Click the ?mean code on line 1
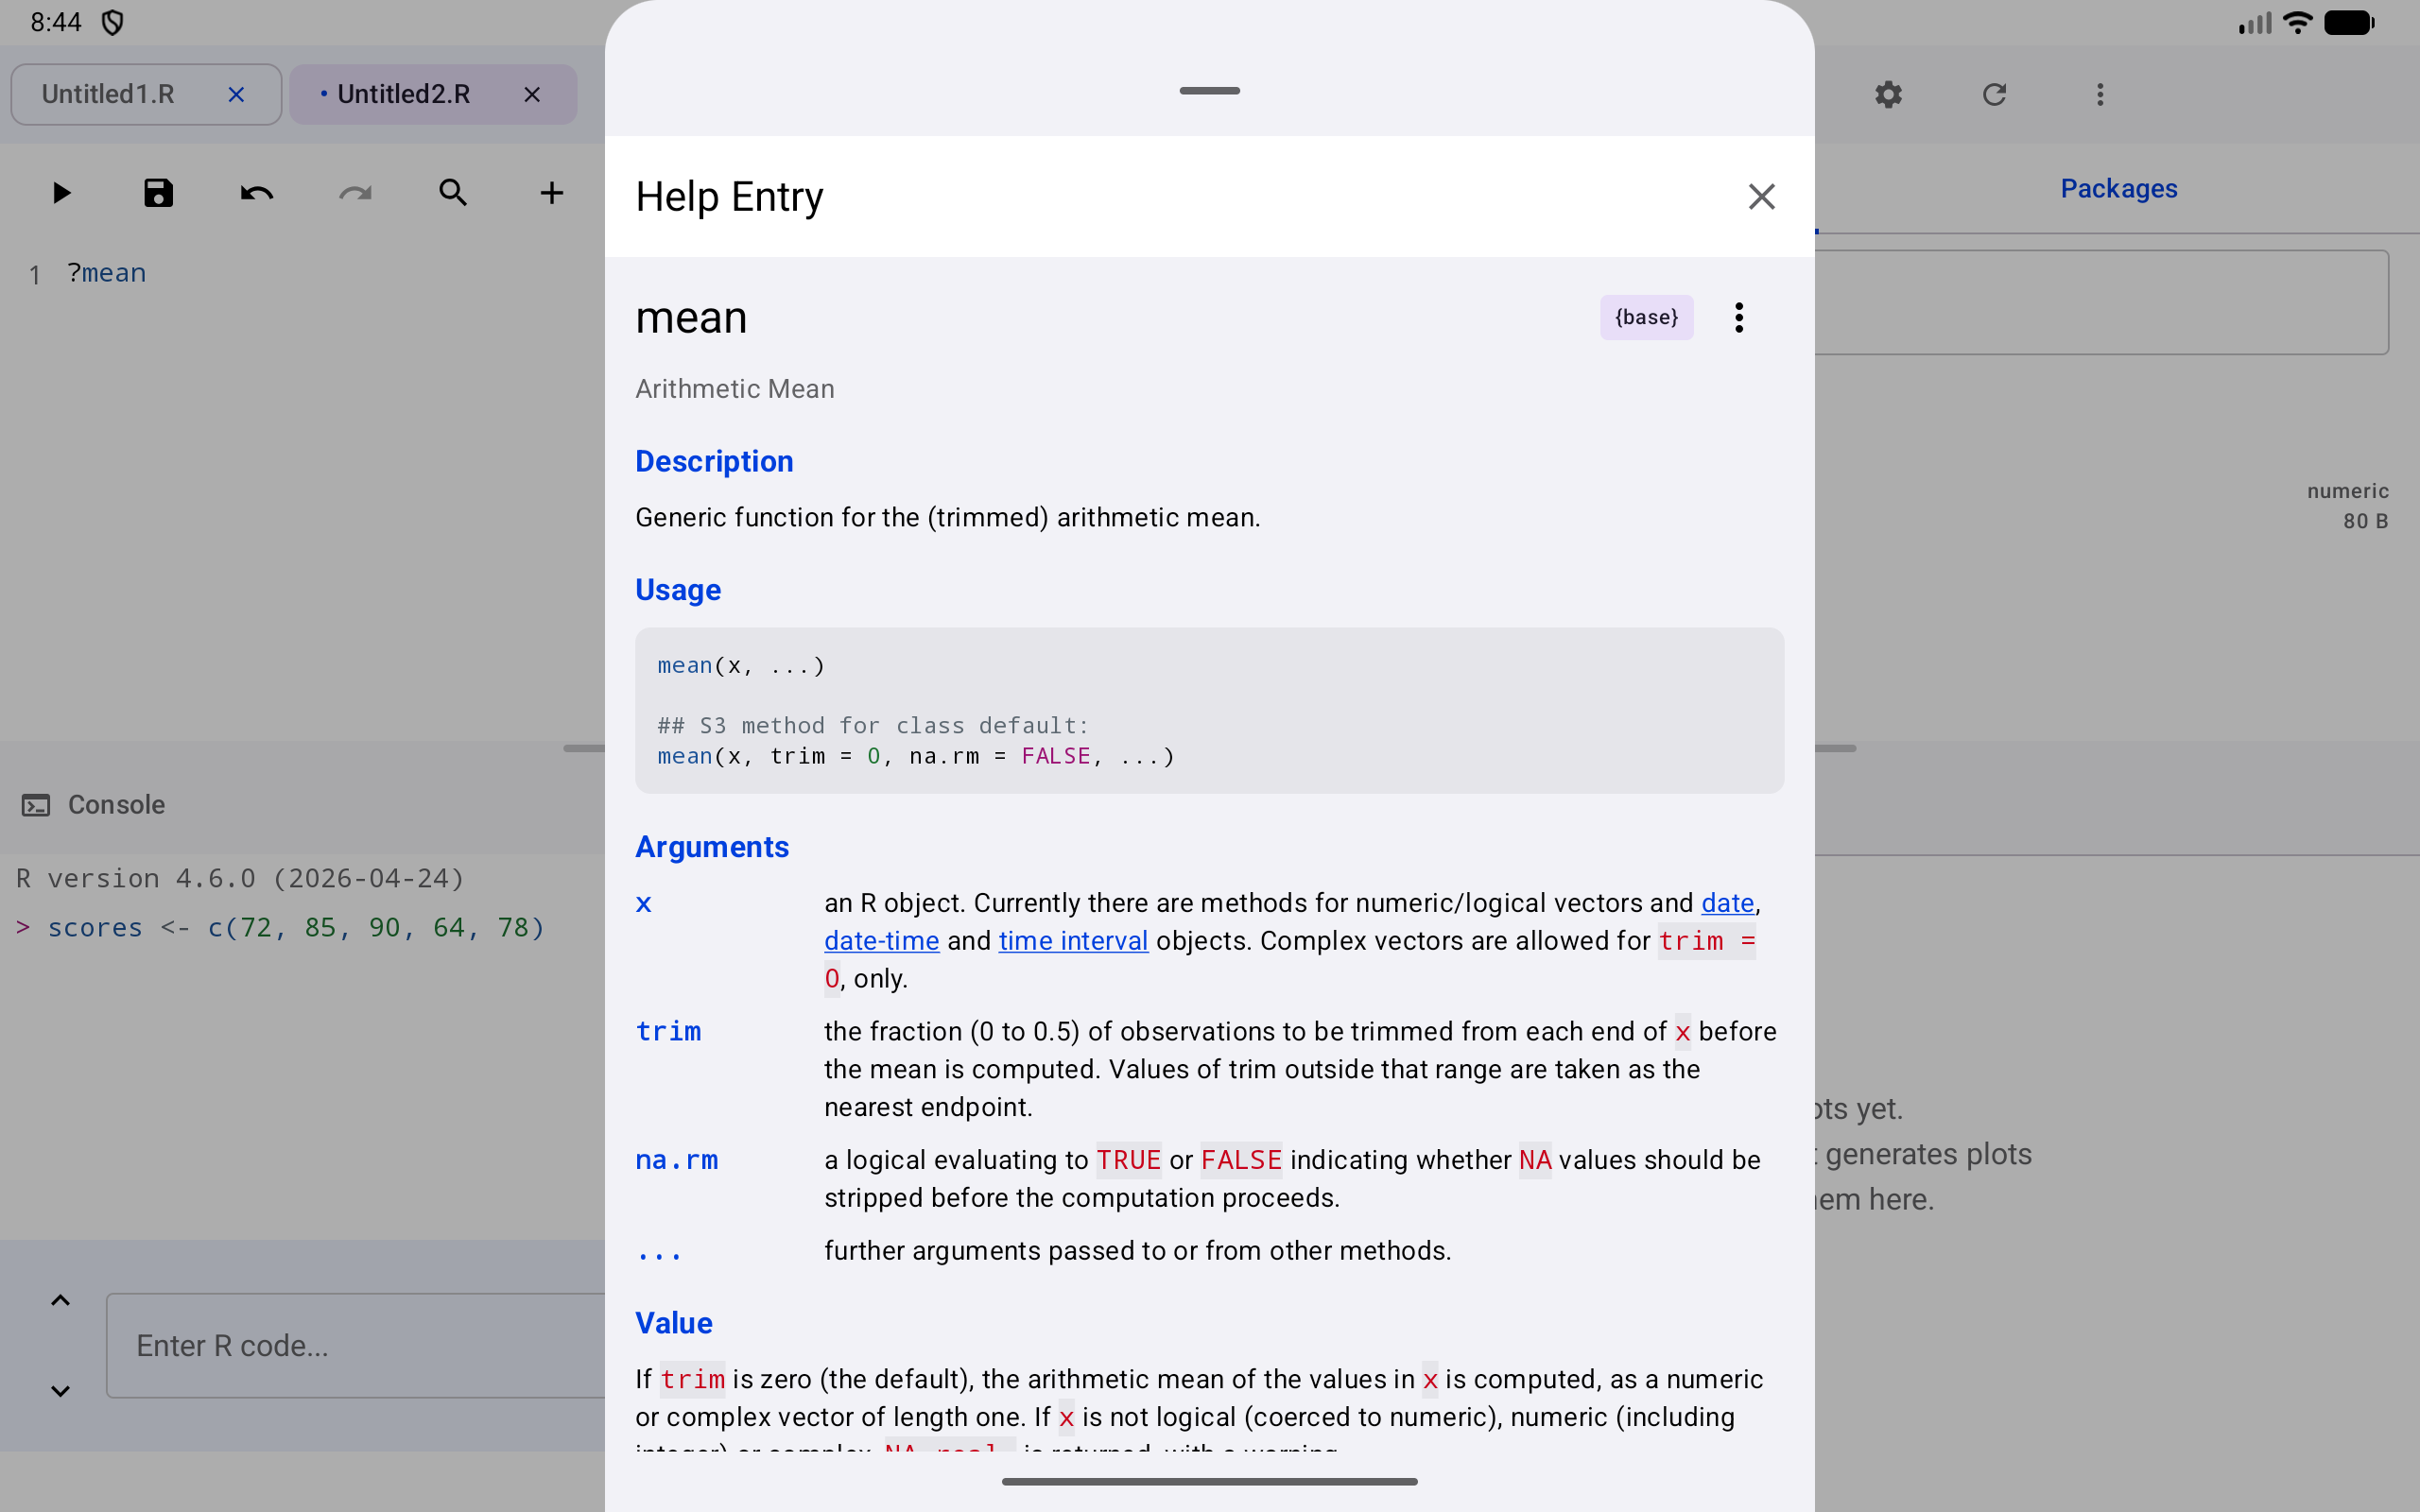The height and width of the screenshot is (1512, 2420). [x=106, y=273]
